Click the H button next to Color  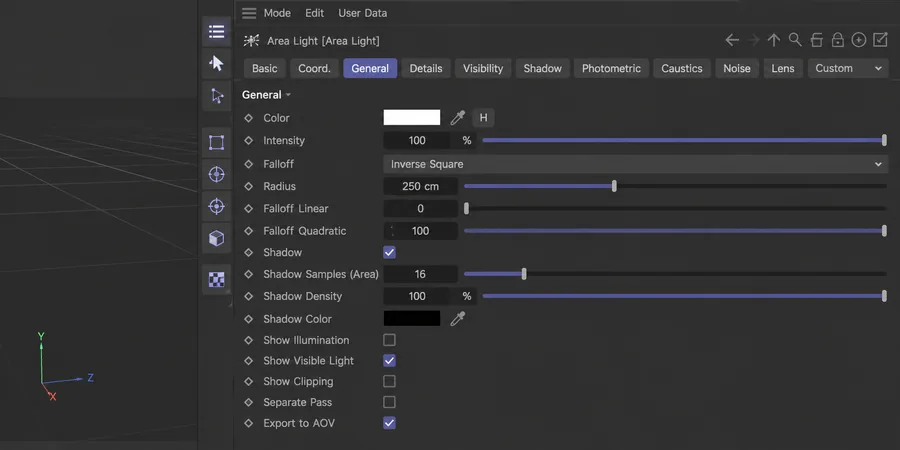(x=483, y=118)
